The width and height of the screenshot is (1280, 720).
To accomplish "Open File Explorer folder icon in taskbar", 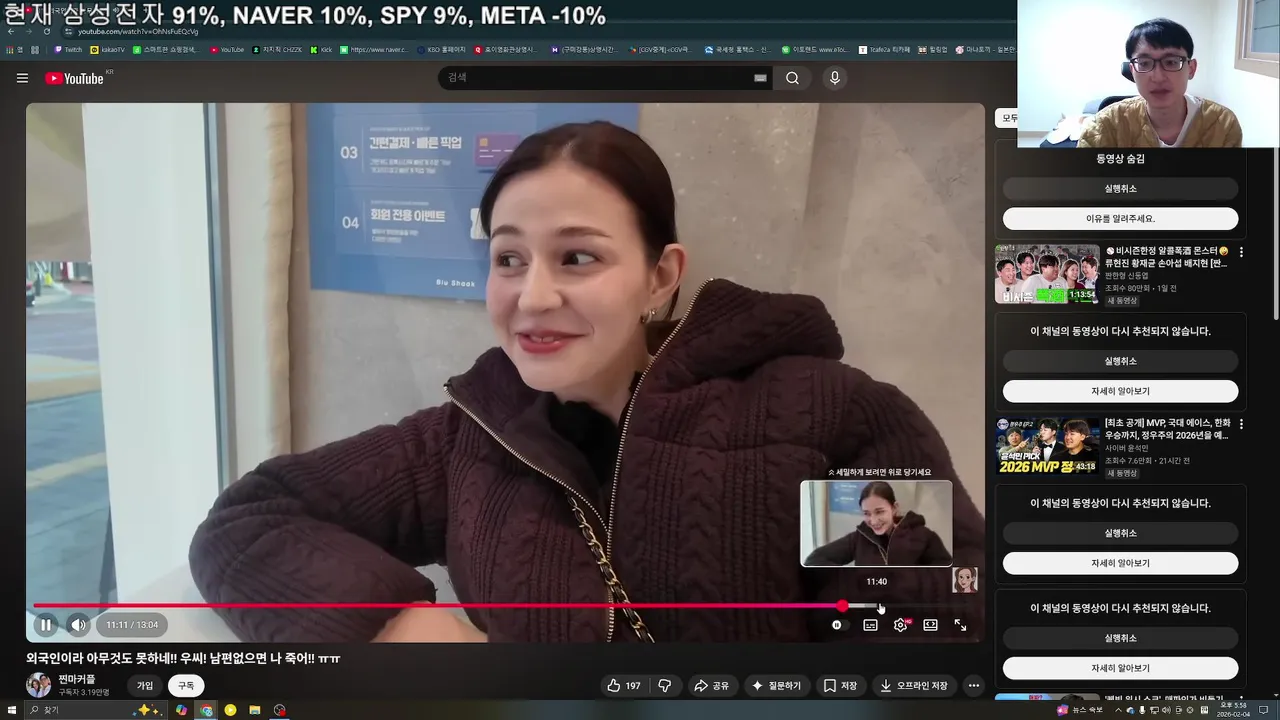I will click(x=255, y=710).
